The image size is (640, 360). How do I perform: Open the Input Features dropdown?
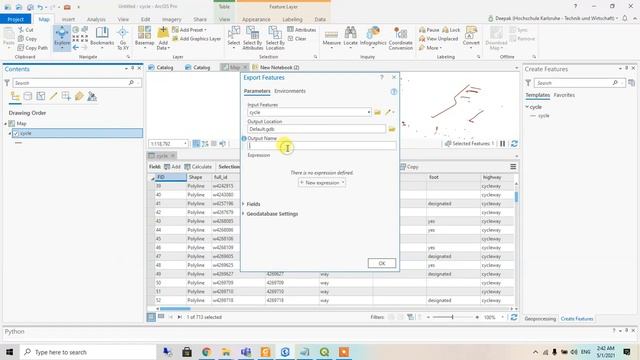[x=369, y=112]
